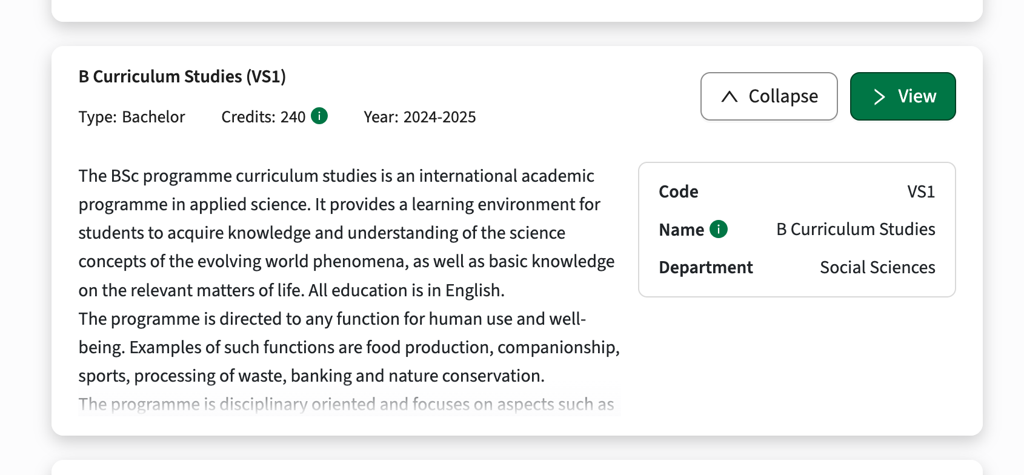This screenshot has width=1024, height=475.
Task: Collapse the B Curriculum Studies programme details
Action: 768,96
